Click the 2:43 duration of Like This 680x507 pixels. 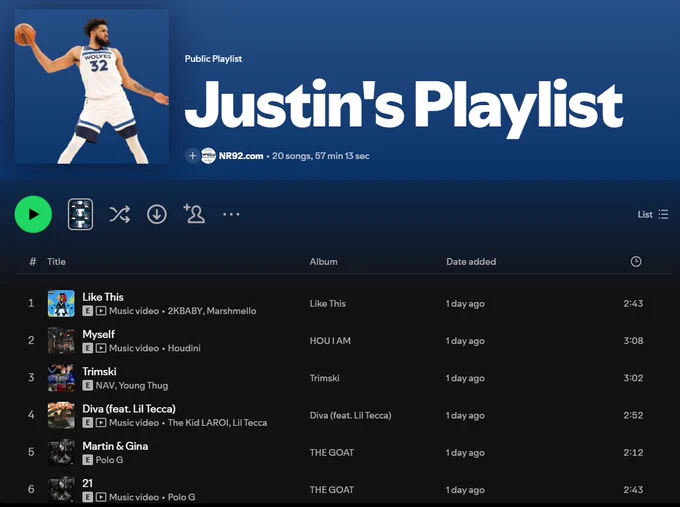click(633, 304)
